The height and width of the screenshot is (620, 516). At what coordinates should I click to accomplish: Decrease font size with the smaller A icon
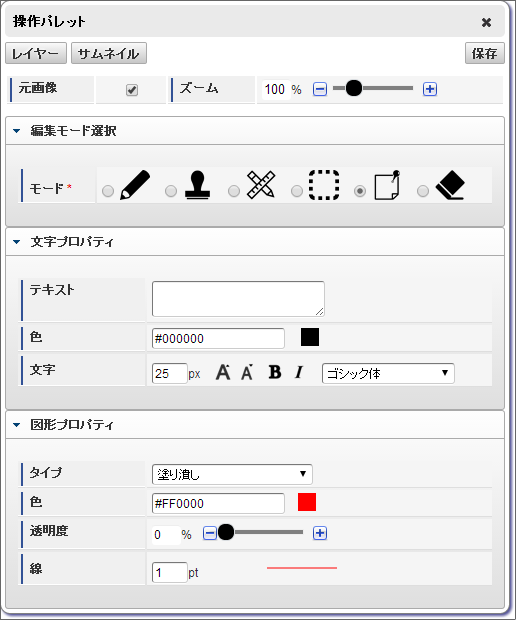pos(247,372)
